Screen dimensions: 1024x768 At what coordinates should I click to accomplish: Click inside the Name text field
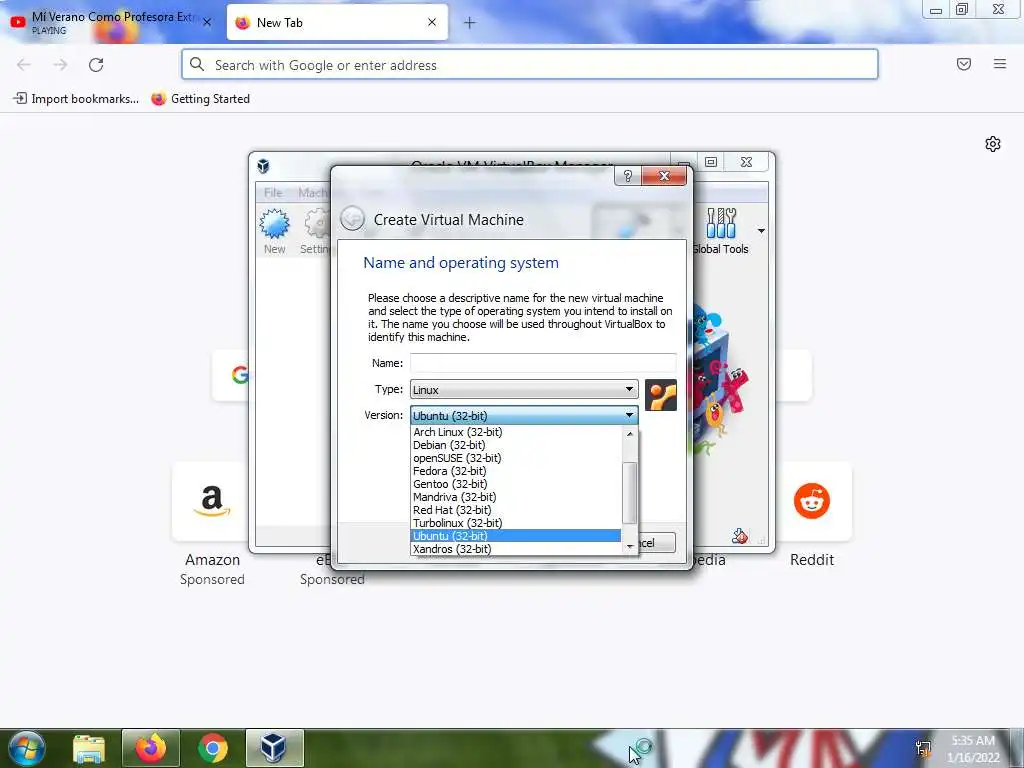(543, 363)
